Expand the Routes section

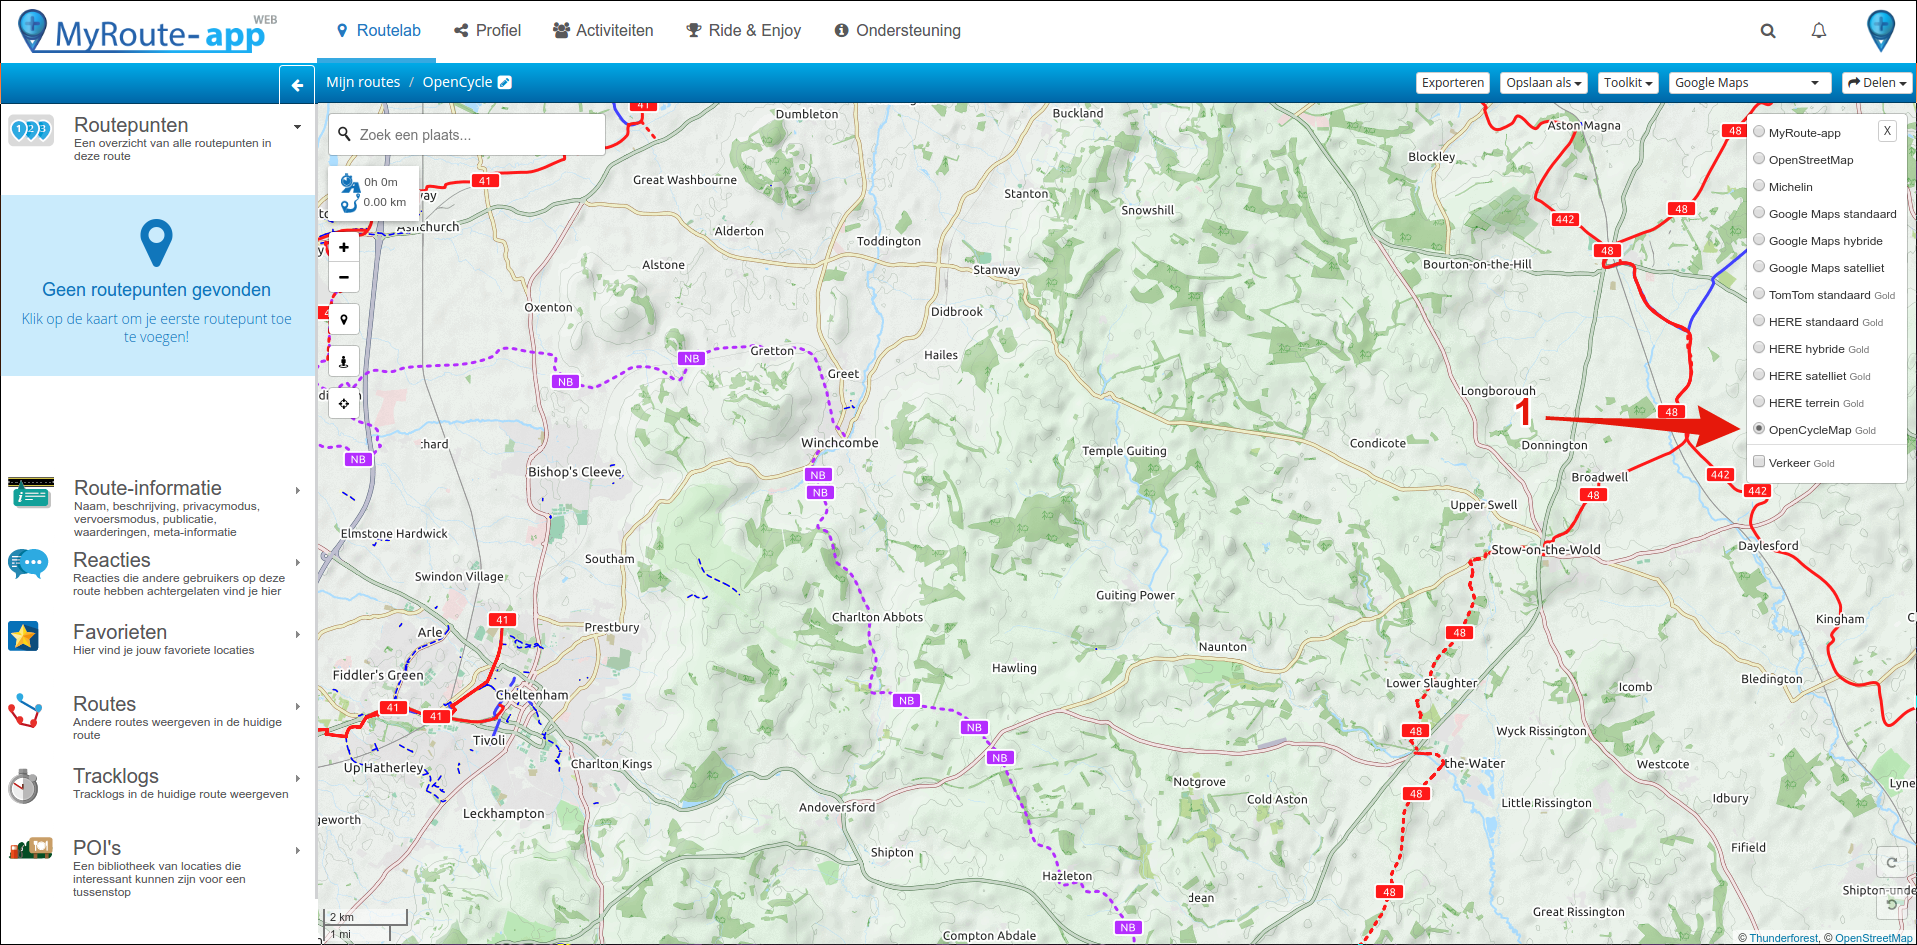click(298, 706)
